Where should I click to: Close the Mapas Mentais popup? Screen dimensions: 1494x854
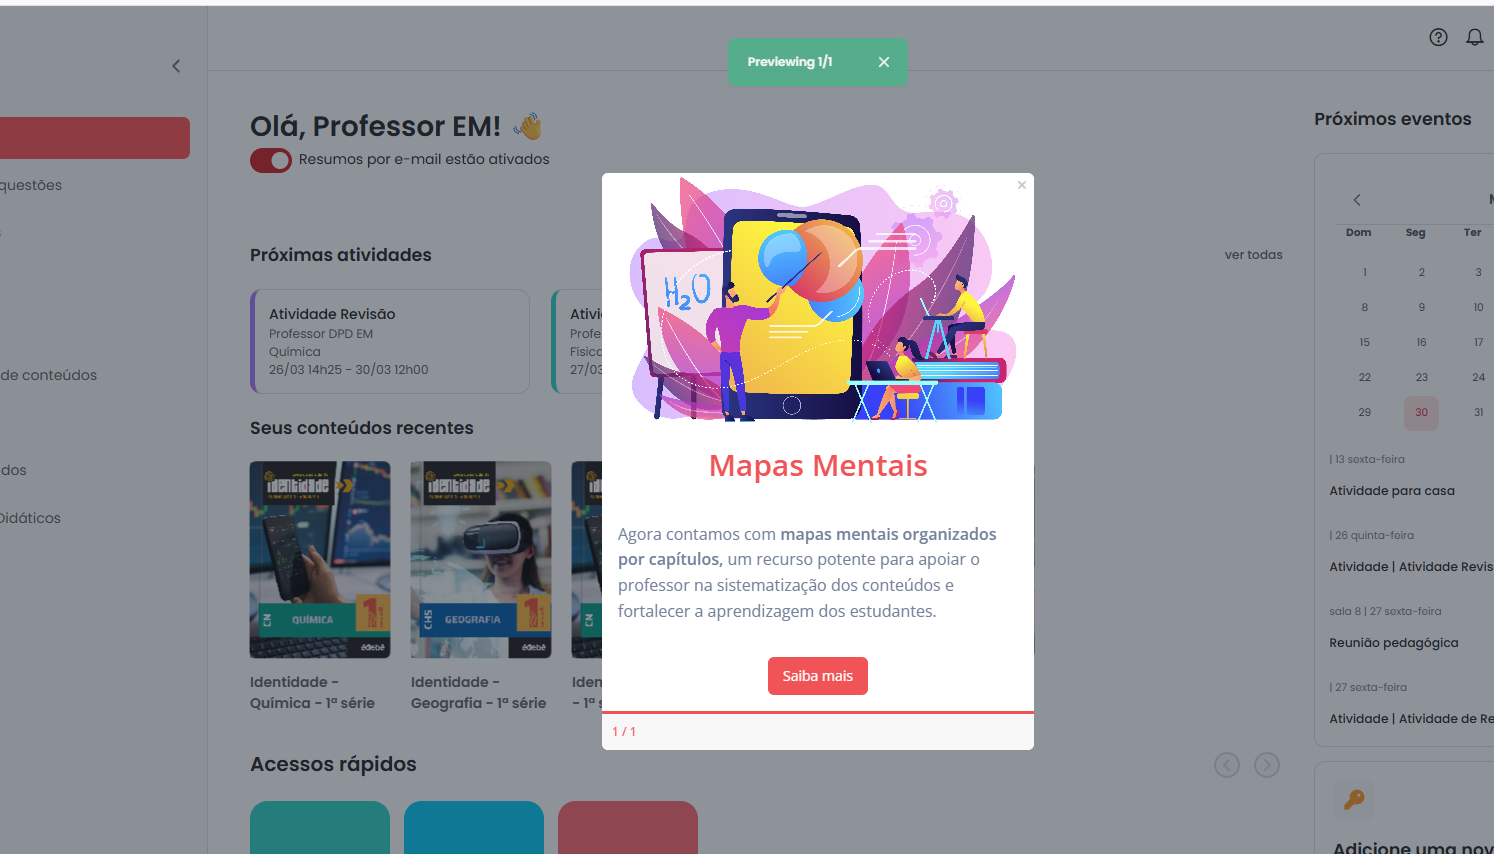(x=1021, y=185)
